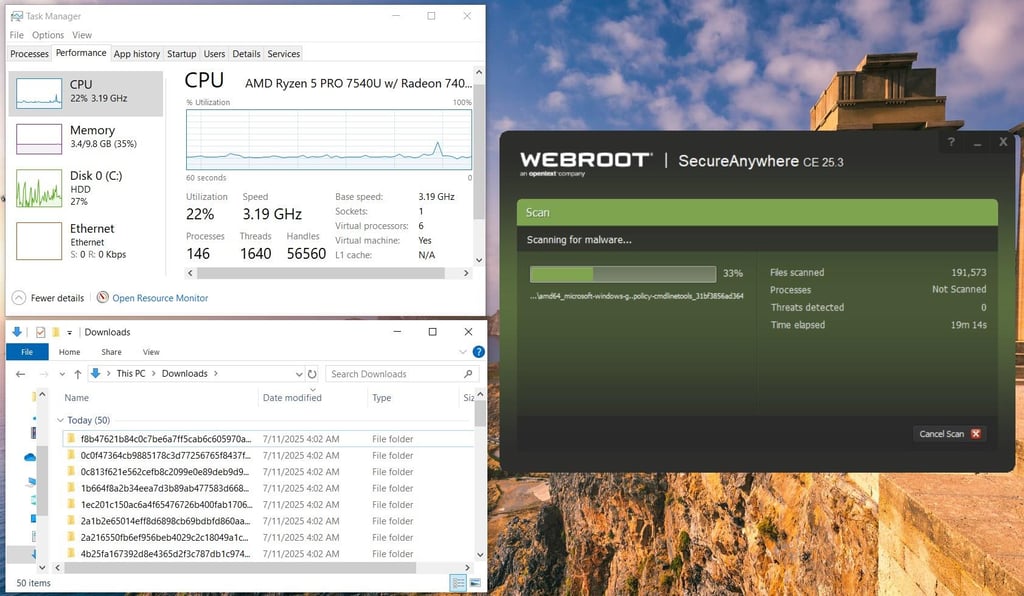Click the red X icon on Cancel Scan
The height and width of the screenshot is (596, 1024).
click(x=976, y=433)
